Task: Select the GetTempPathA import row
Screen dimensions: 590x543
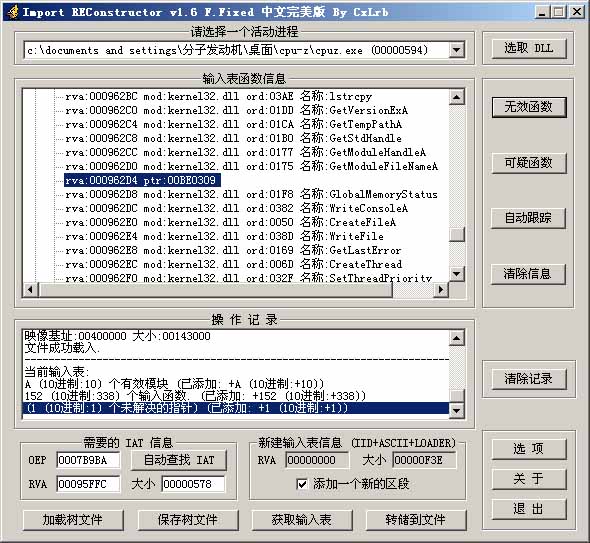Action: [x=233, y=124]
